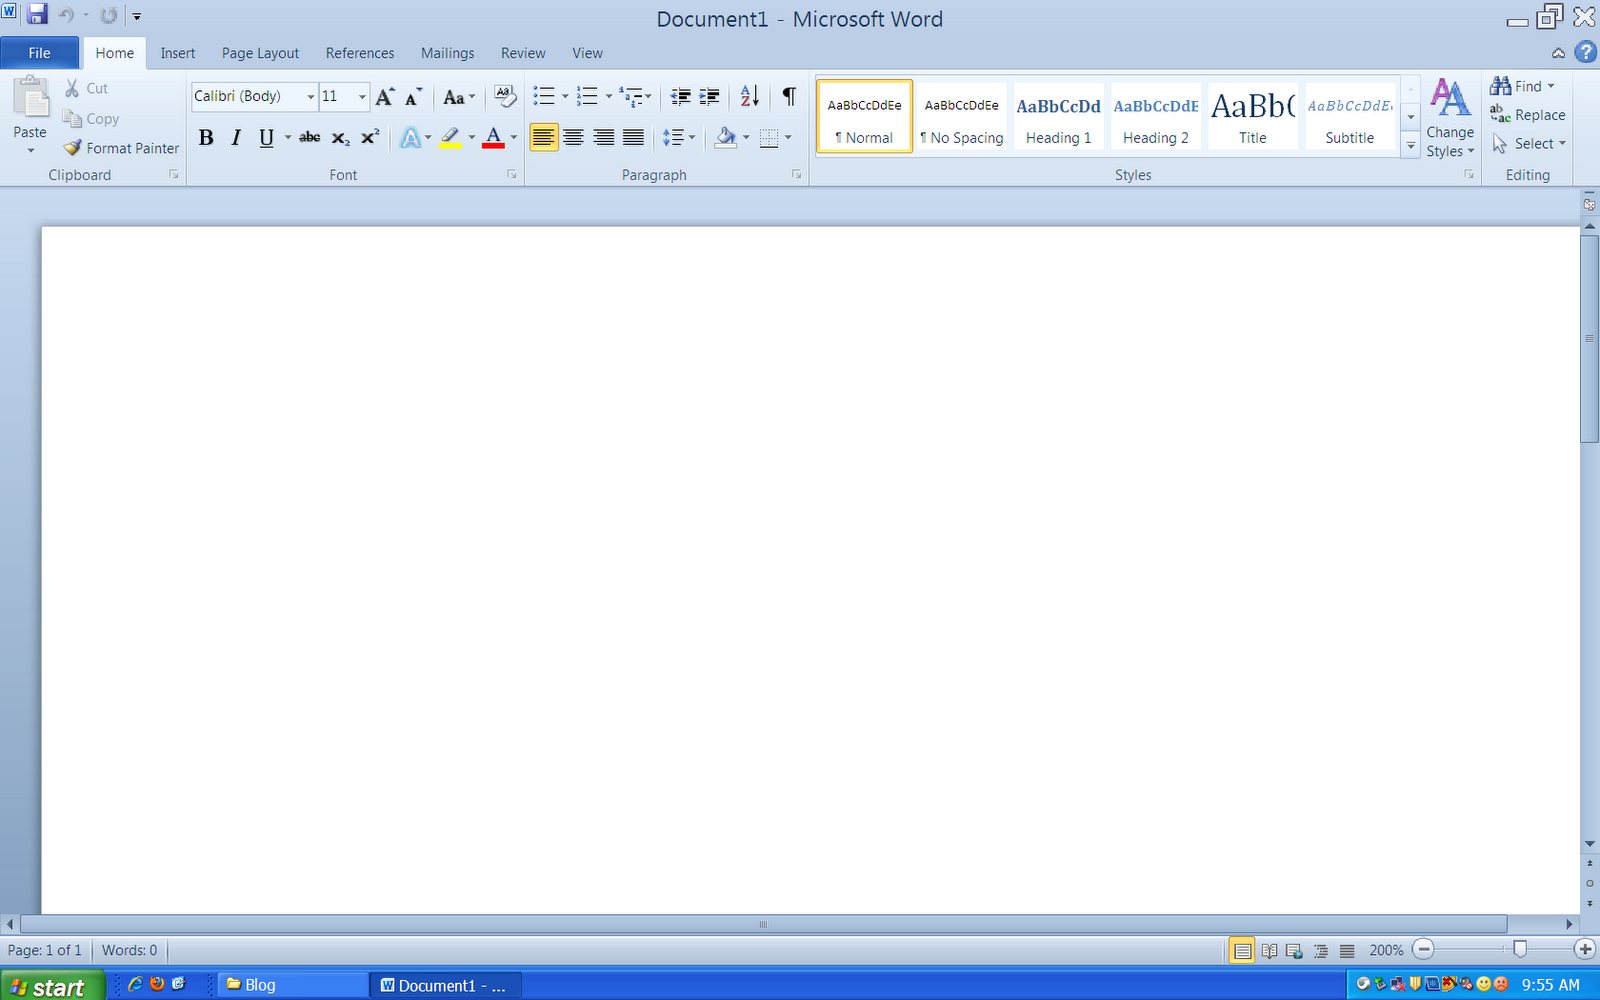Switch to the Page Layout tab

click(260, 53)
